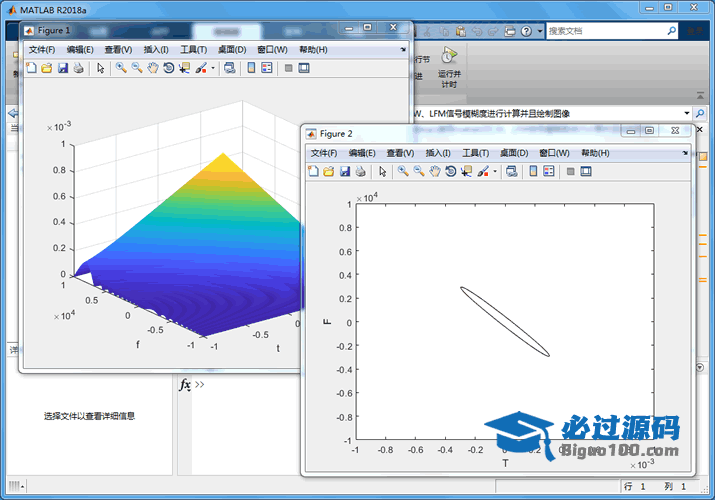The height and width of the screenshot is (500, 715).
Task: Select Zoom In tool in Figure 1
Action: (121, 68)
